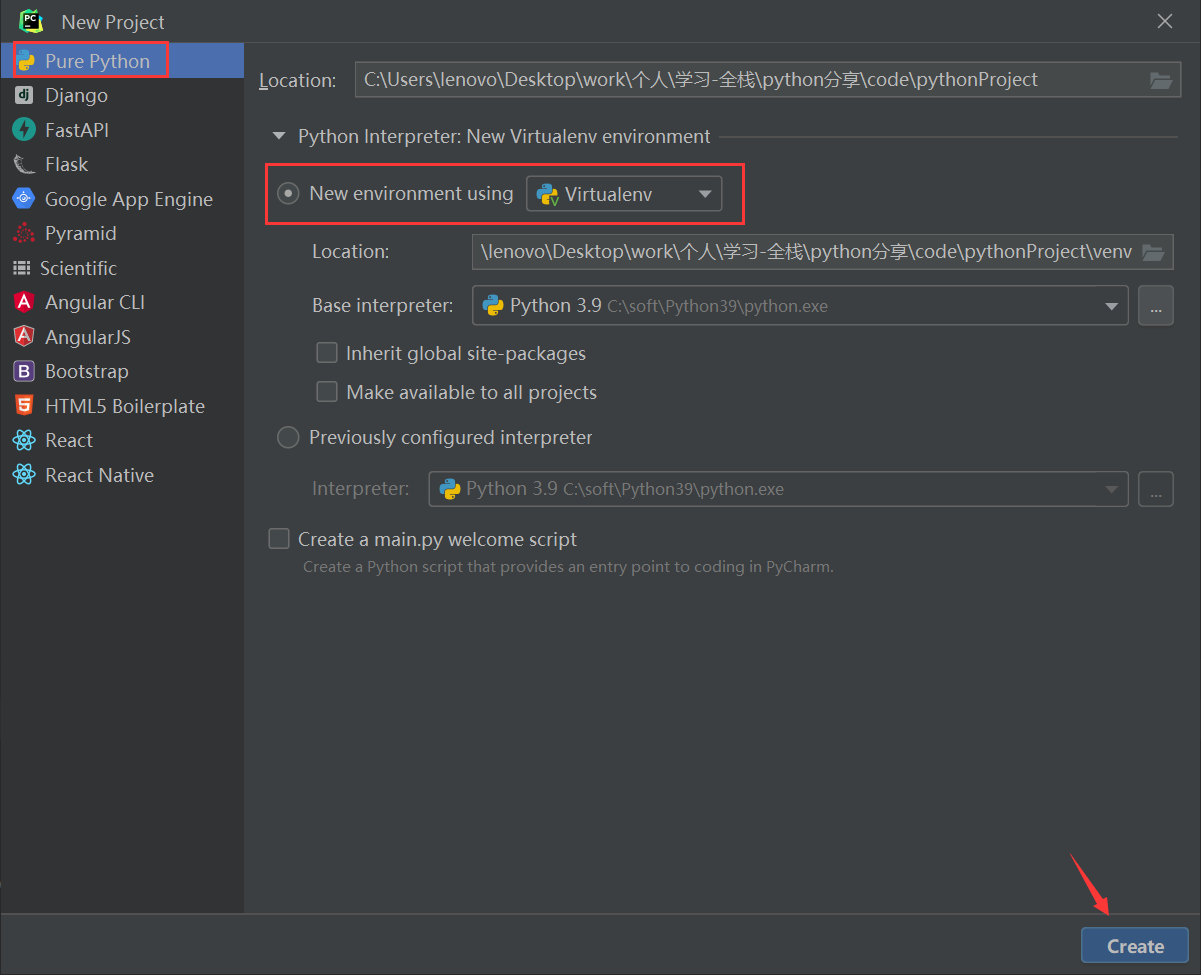
Task: Click the PyCharm entry point description text
Action: pos(568,567)
